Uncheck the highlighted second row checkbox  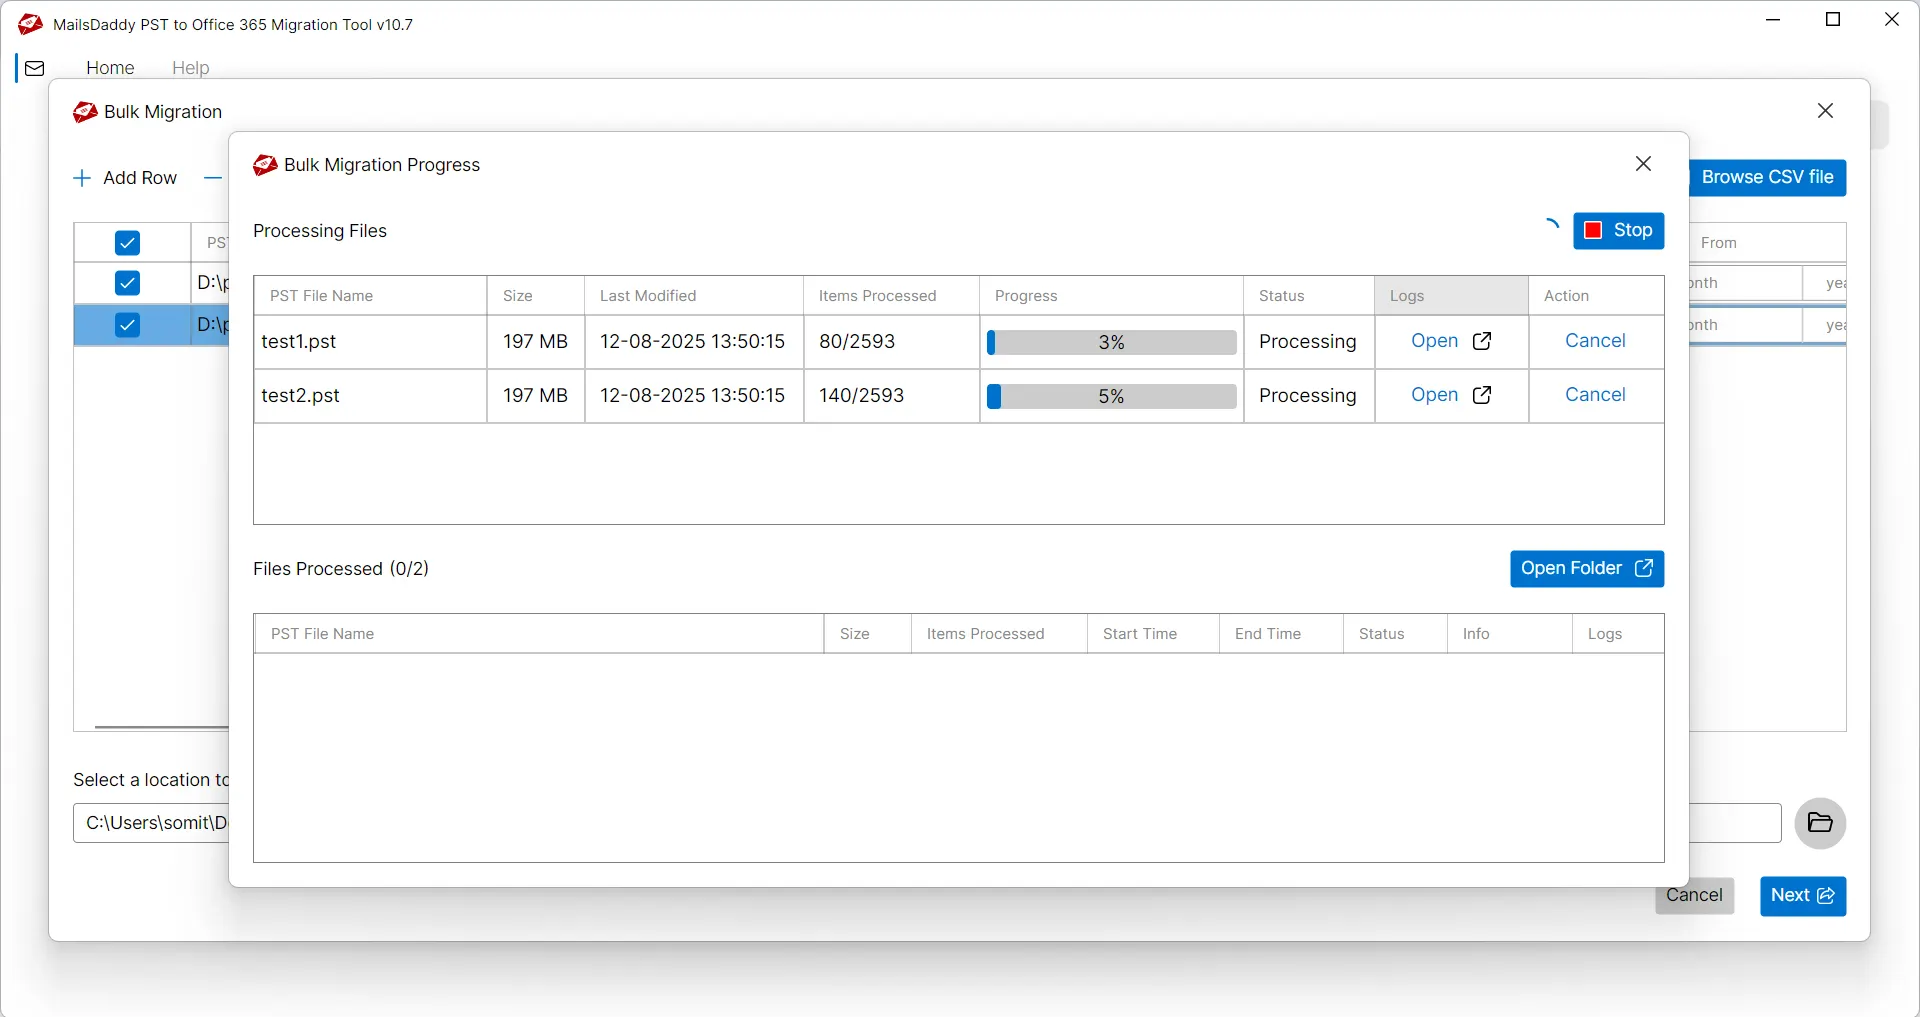point(127,325)
